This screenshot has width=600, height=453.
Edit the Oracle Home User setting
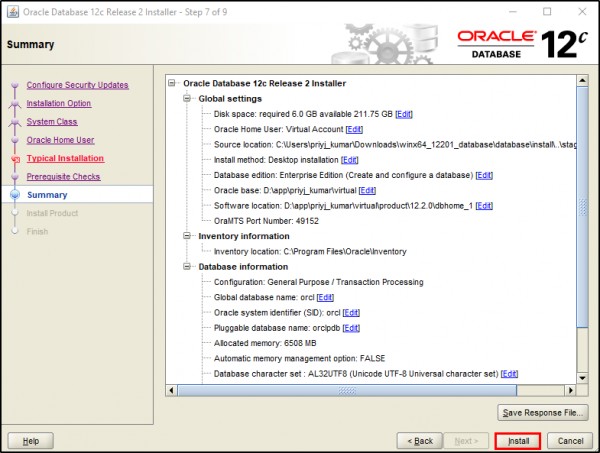(x=354, y=129)
